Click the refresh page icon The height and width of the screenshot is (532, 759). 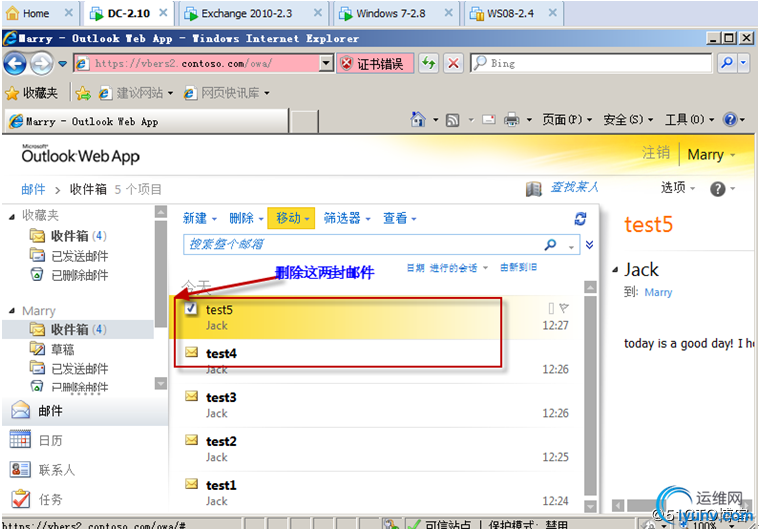429,63
